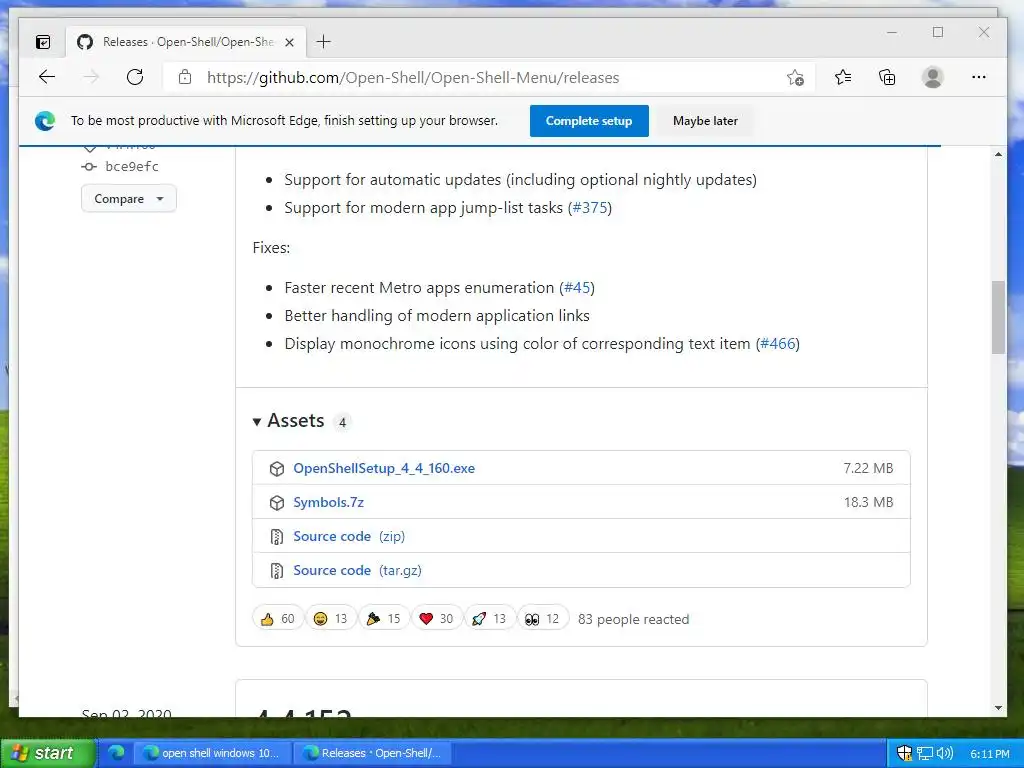
Task: Open issue #375 link
Action: click(590, 208)
